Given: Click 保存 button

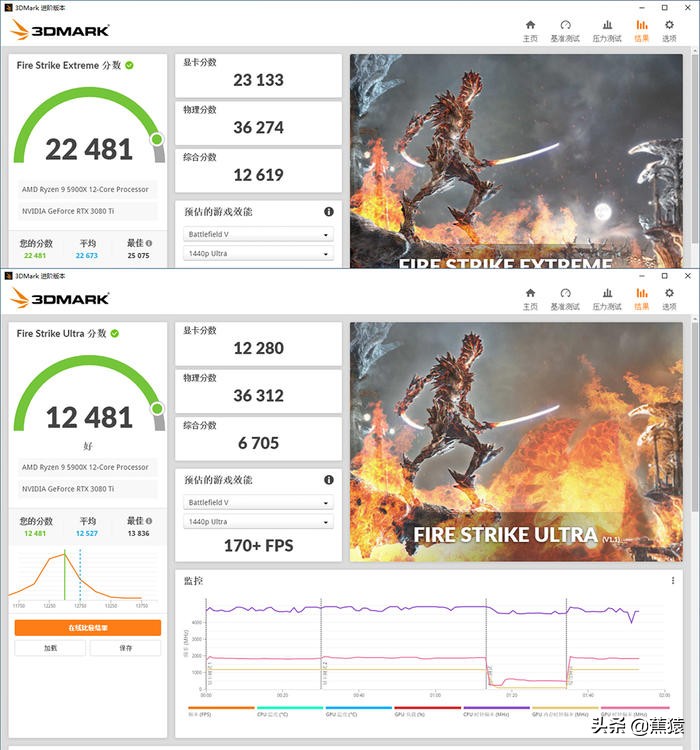Looking at the screenshot, I should (x=125, y=648).
